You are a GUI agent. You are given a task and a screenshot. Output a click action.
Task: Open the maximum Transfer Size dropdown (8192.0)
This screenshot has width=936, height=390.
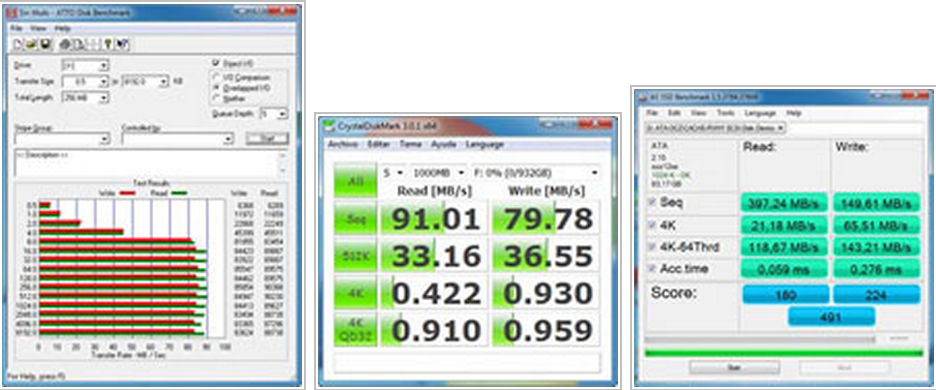coord(145,81)
